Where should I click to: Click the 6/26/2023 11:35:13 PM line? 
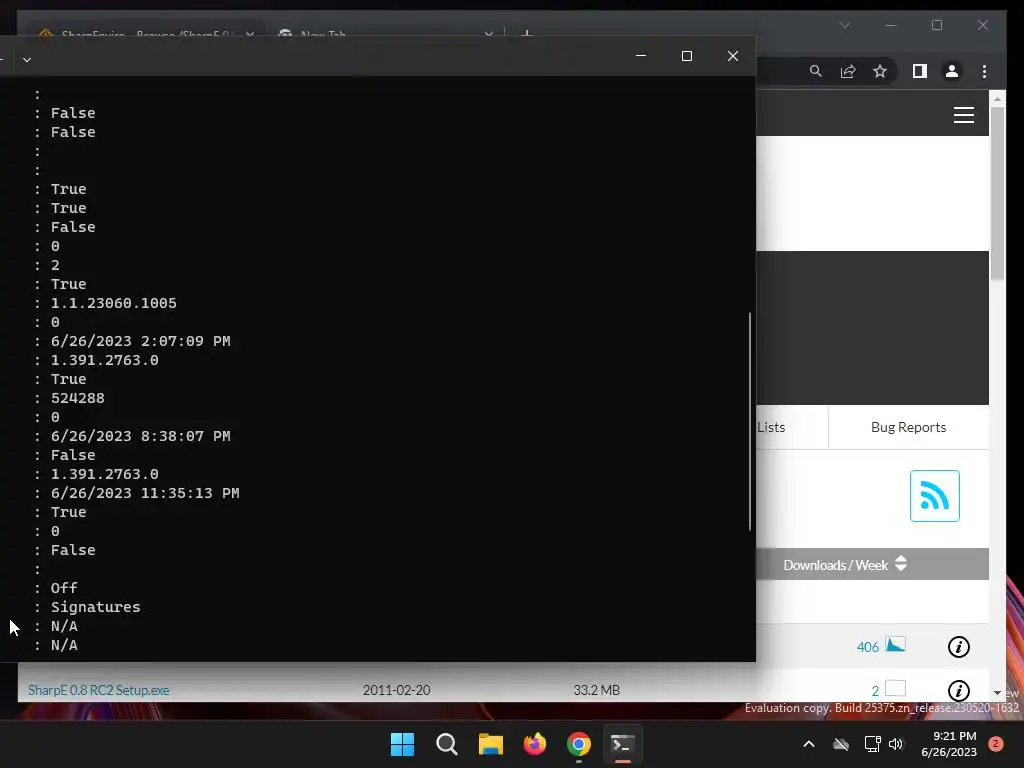[x=145, y=493]
